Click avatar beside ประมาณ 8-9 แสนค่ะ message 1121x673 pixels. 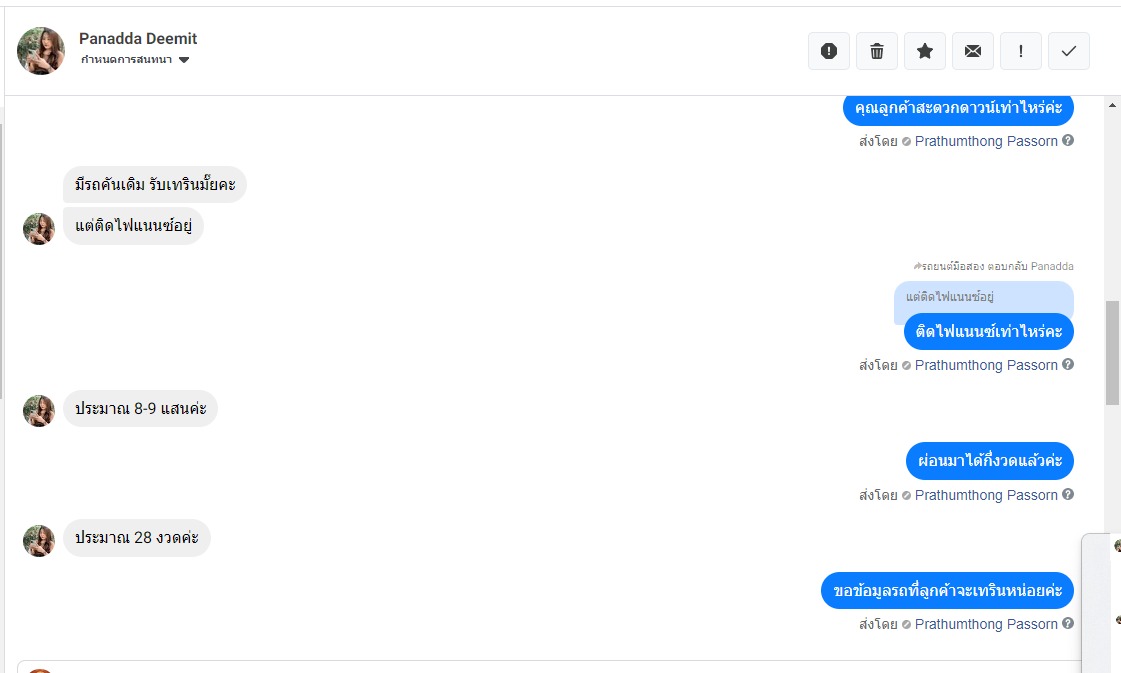(x=39, y=411)
